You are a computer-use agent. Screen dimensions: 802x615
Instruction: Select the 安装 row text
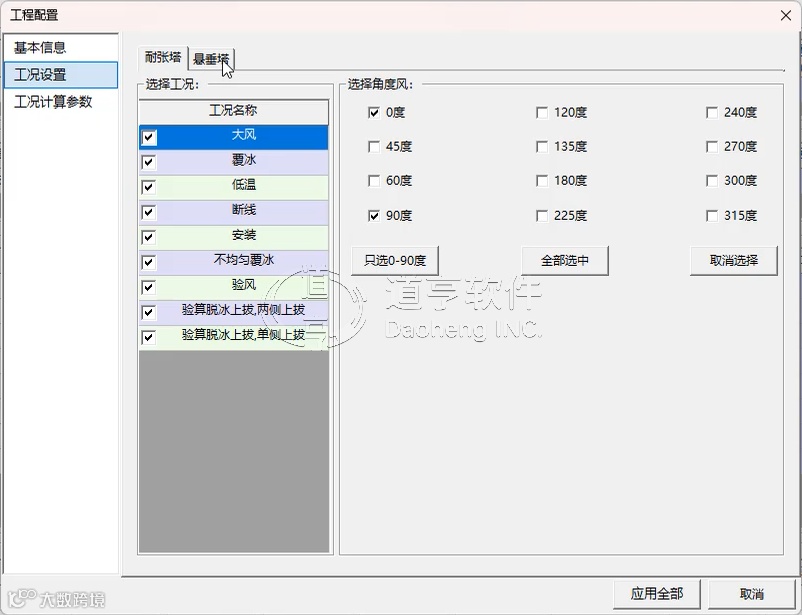click(x=243, y=235)
